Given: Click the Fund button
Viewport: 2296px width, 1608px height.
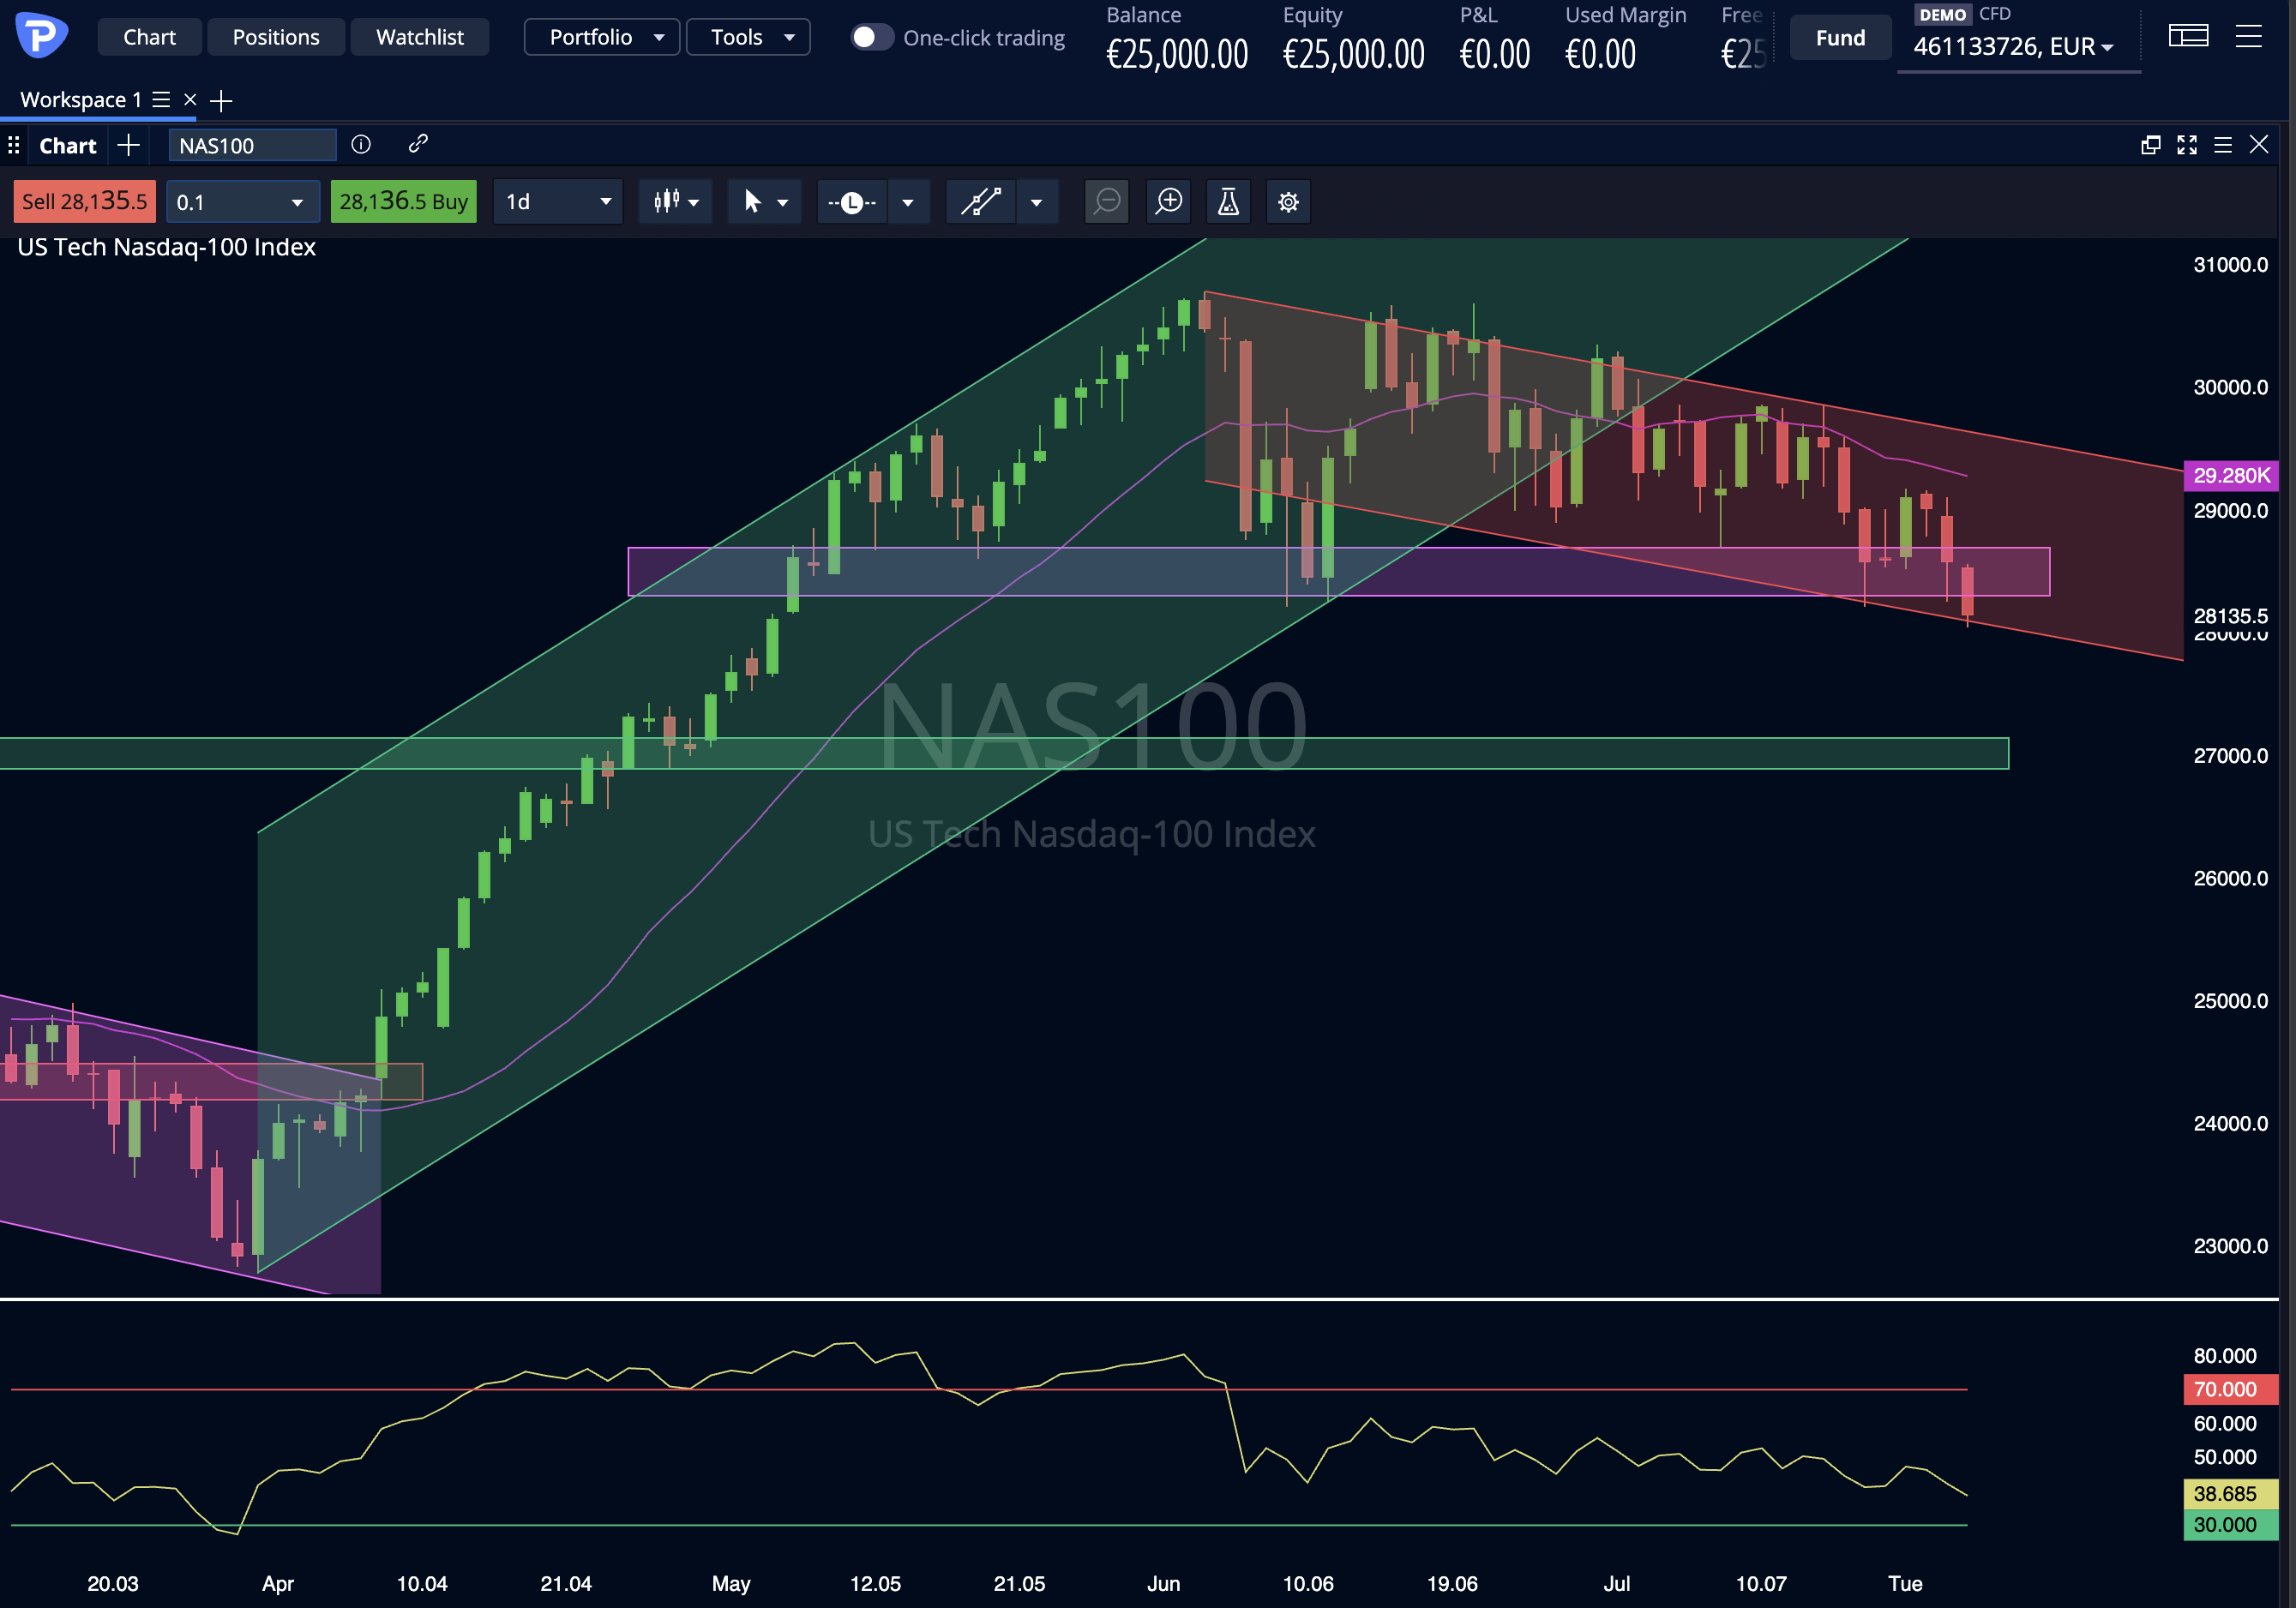Looking at the screenshot, I should pyautogui.click(x=1840, y=38).
